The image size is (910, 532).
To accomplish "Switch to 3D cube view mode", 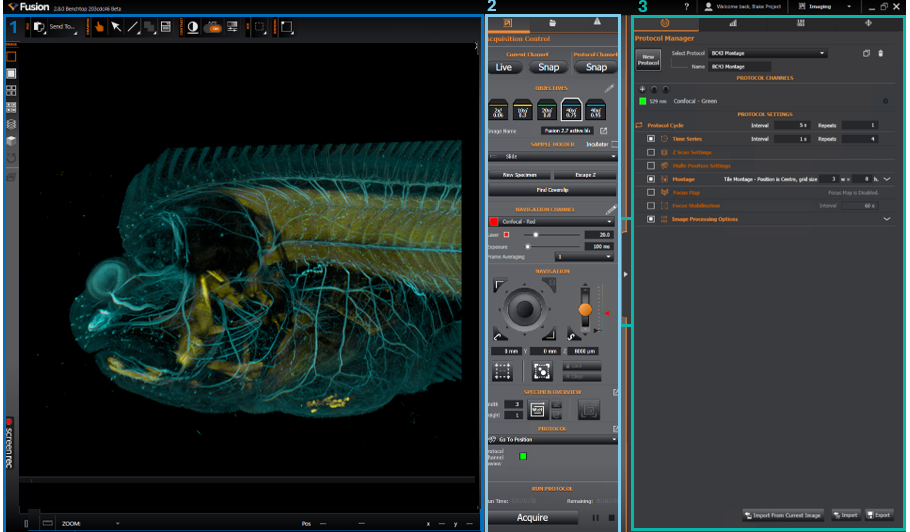I will 11,140.
